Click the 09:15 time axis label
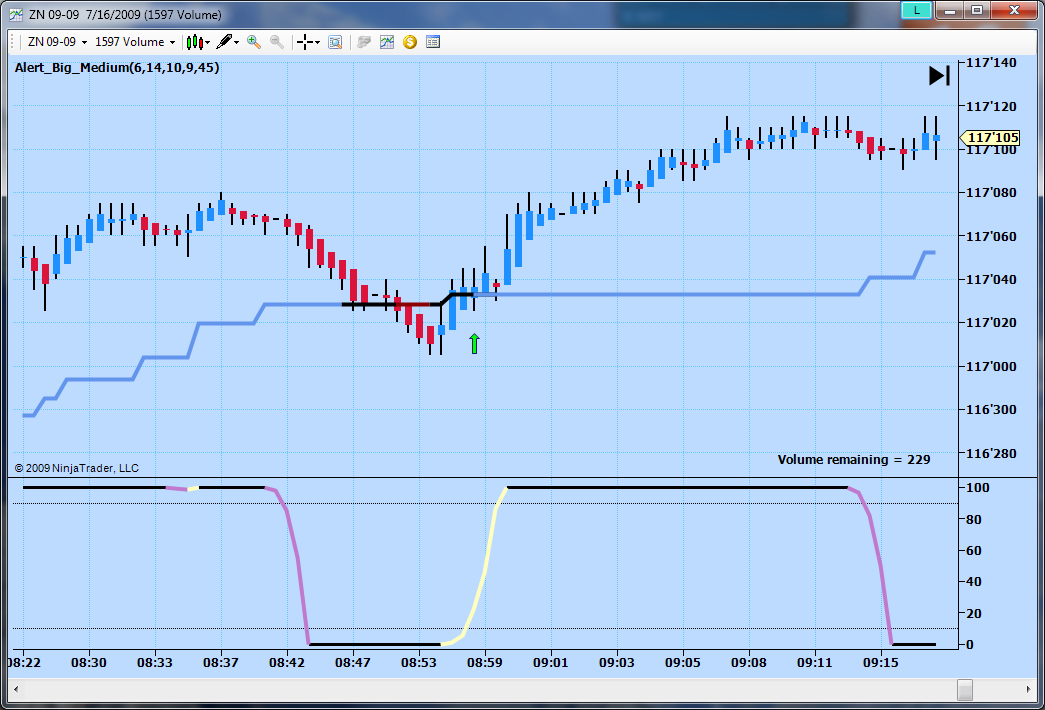Image resolution: width=1045 pixels, height=710 pixels. (x=880, y=663)
